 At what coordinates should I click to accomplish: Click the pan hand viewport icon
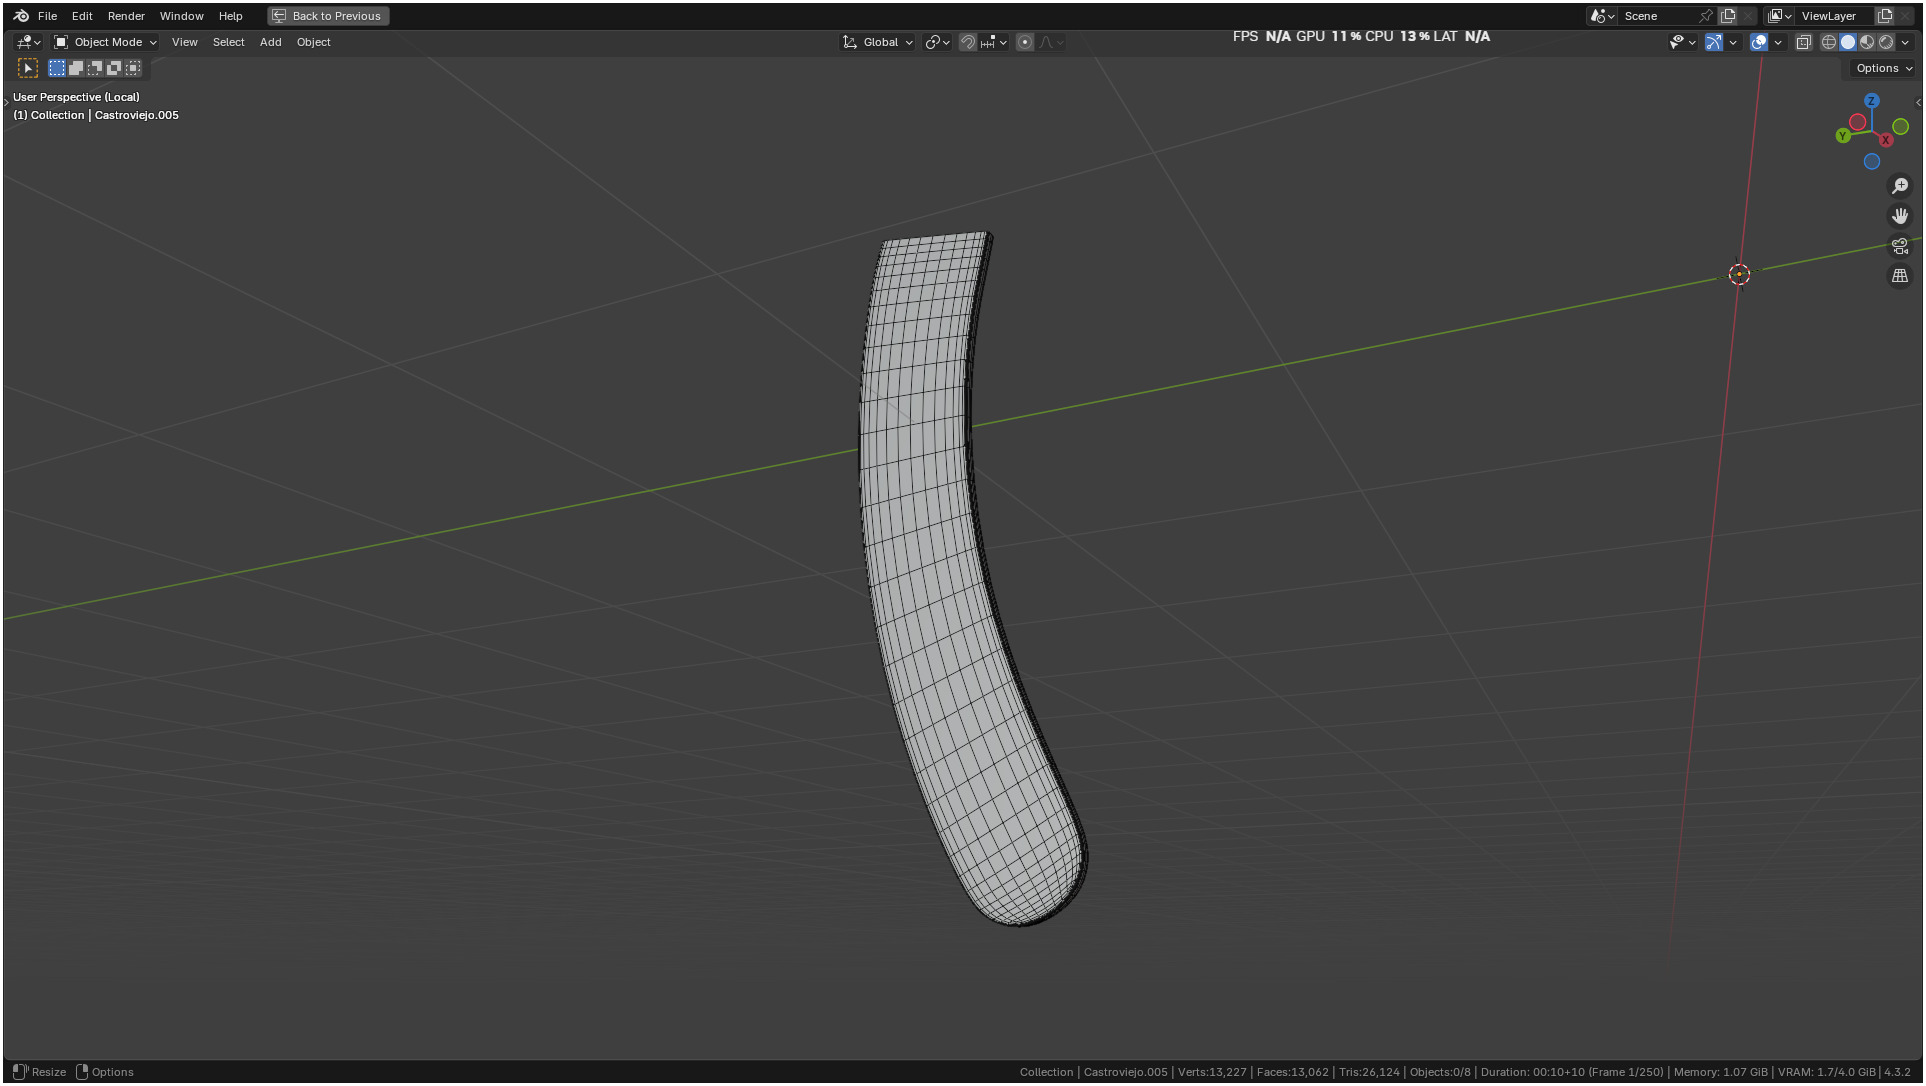pyautogui.click(x=1900, y=216)
